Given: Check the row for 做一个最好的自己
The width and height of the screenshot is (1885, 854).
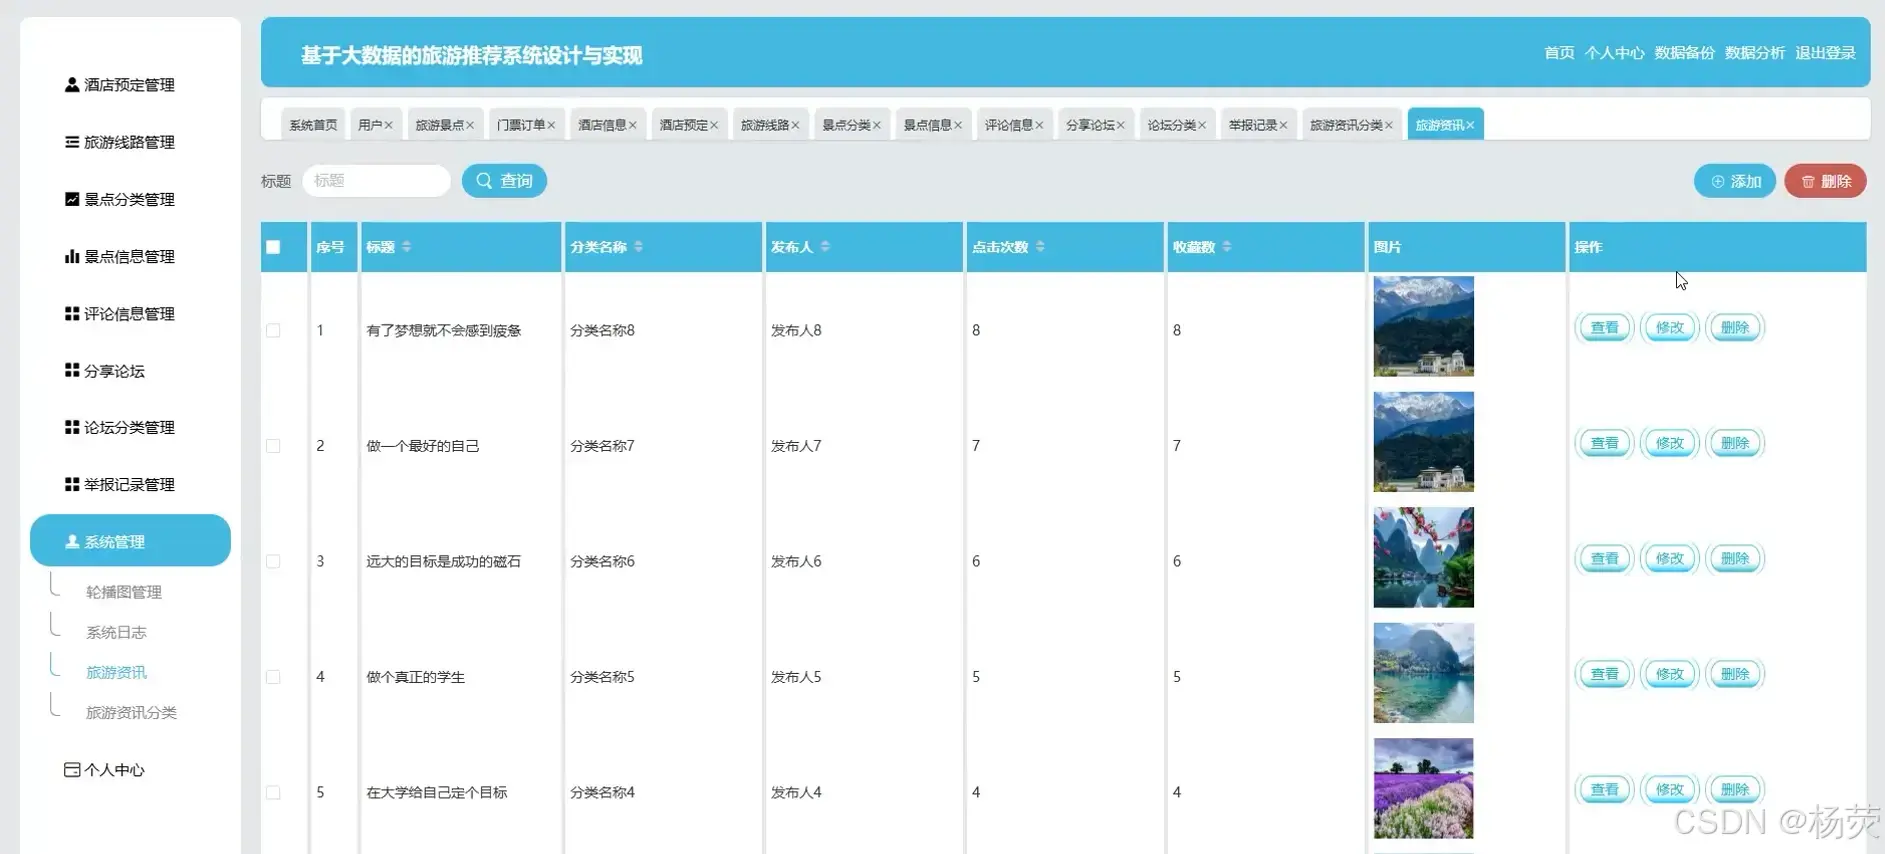Looking at the screenshot, I should click(273, 446).
